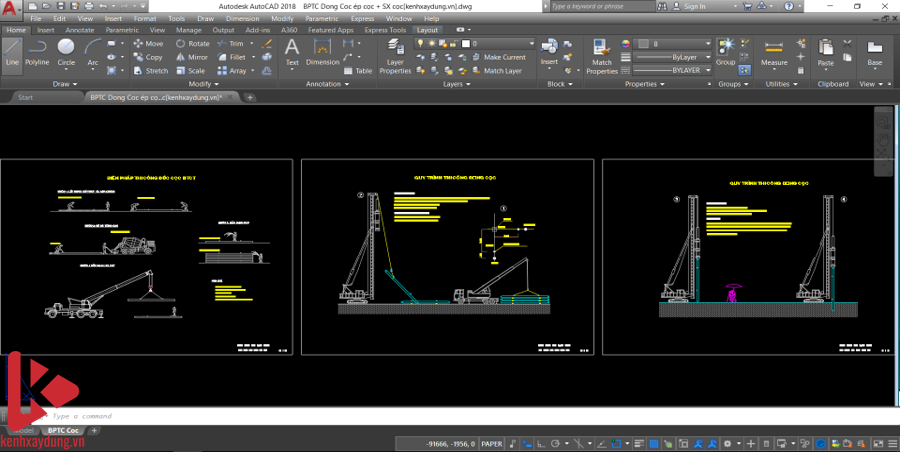Toggle the PAPER space button in status bar

coord(494,442)
